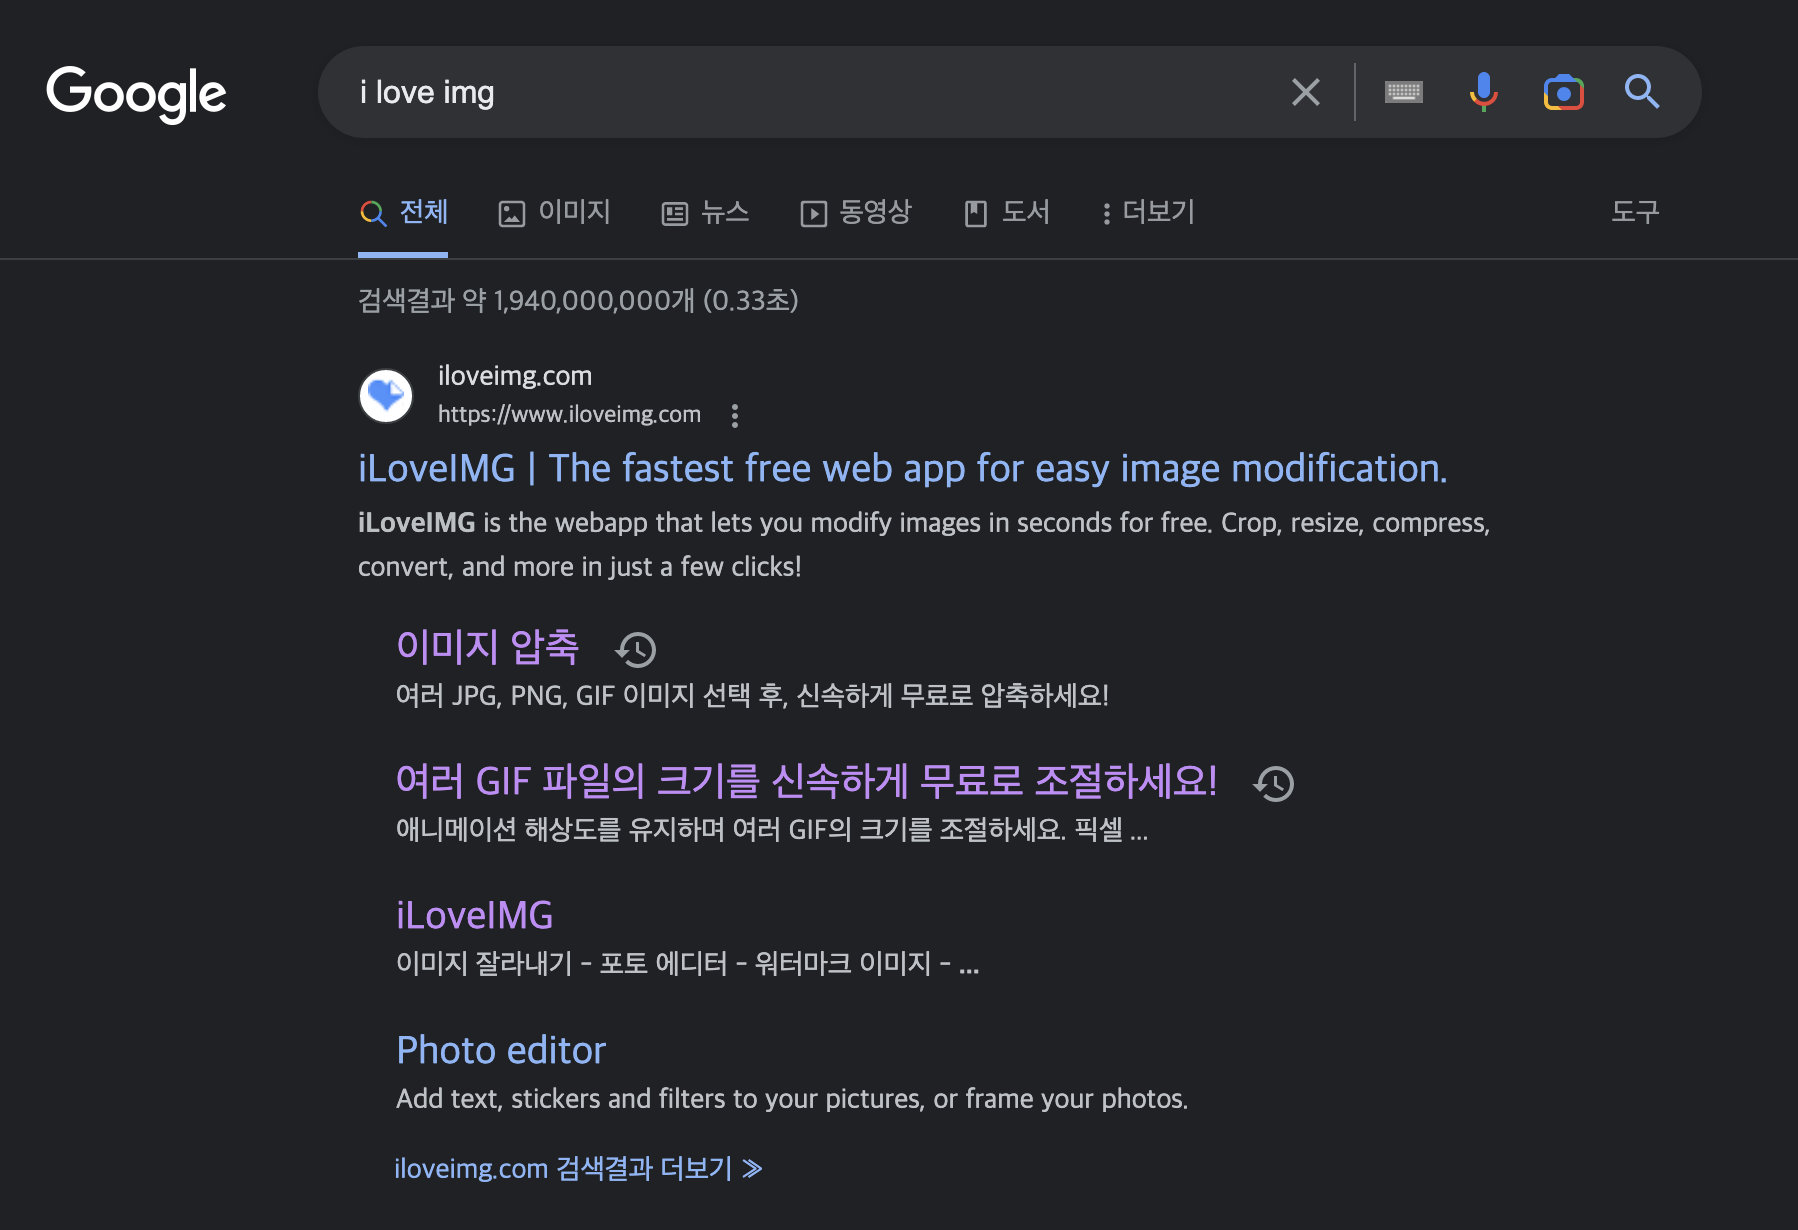1798x1230 pixels.
Task: Expand the 더보기 (More) menu
Action: click(x=1148, y=212)
